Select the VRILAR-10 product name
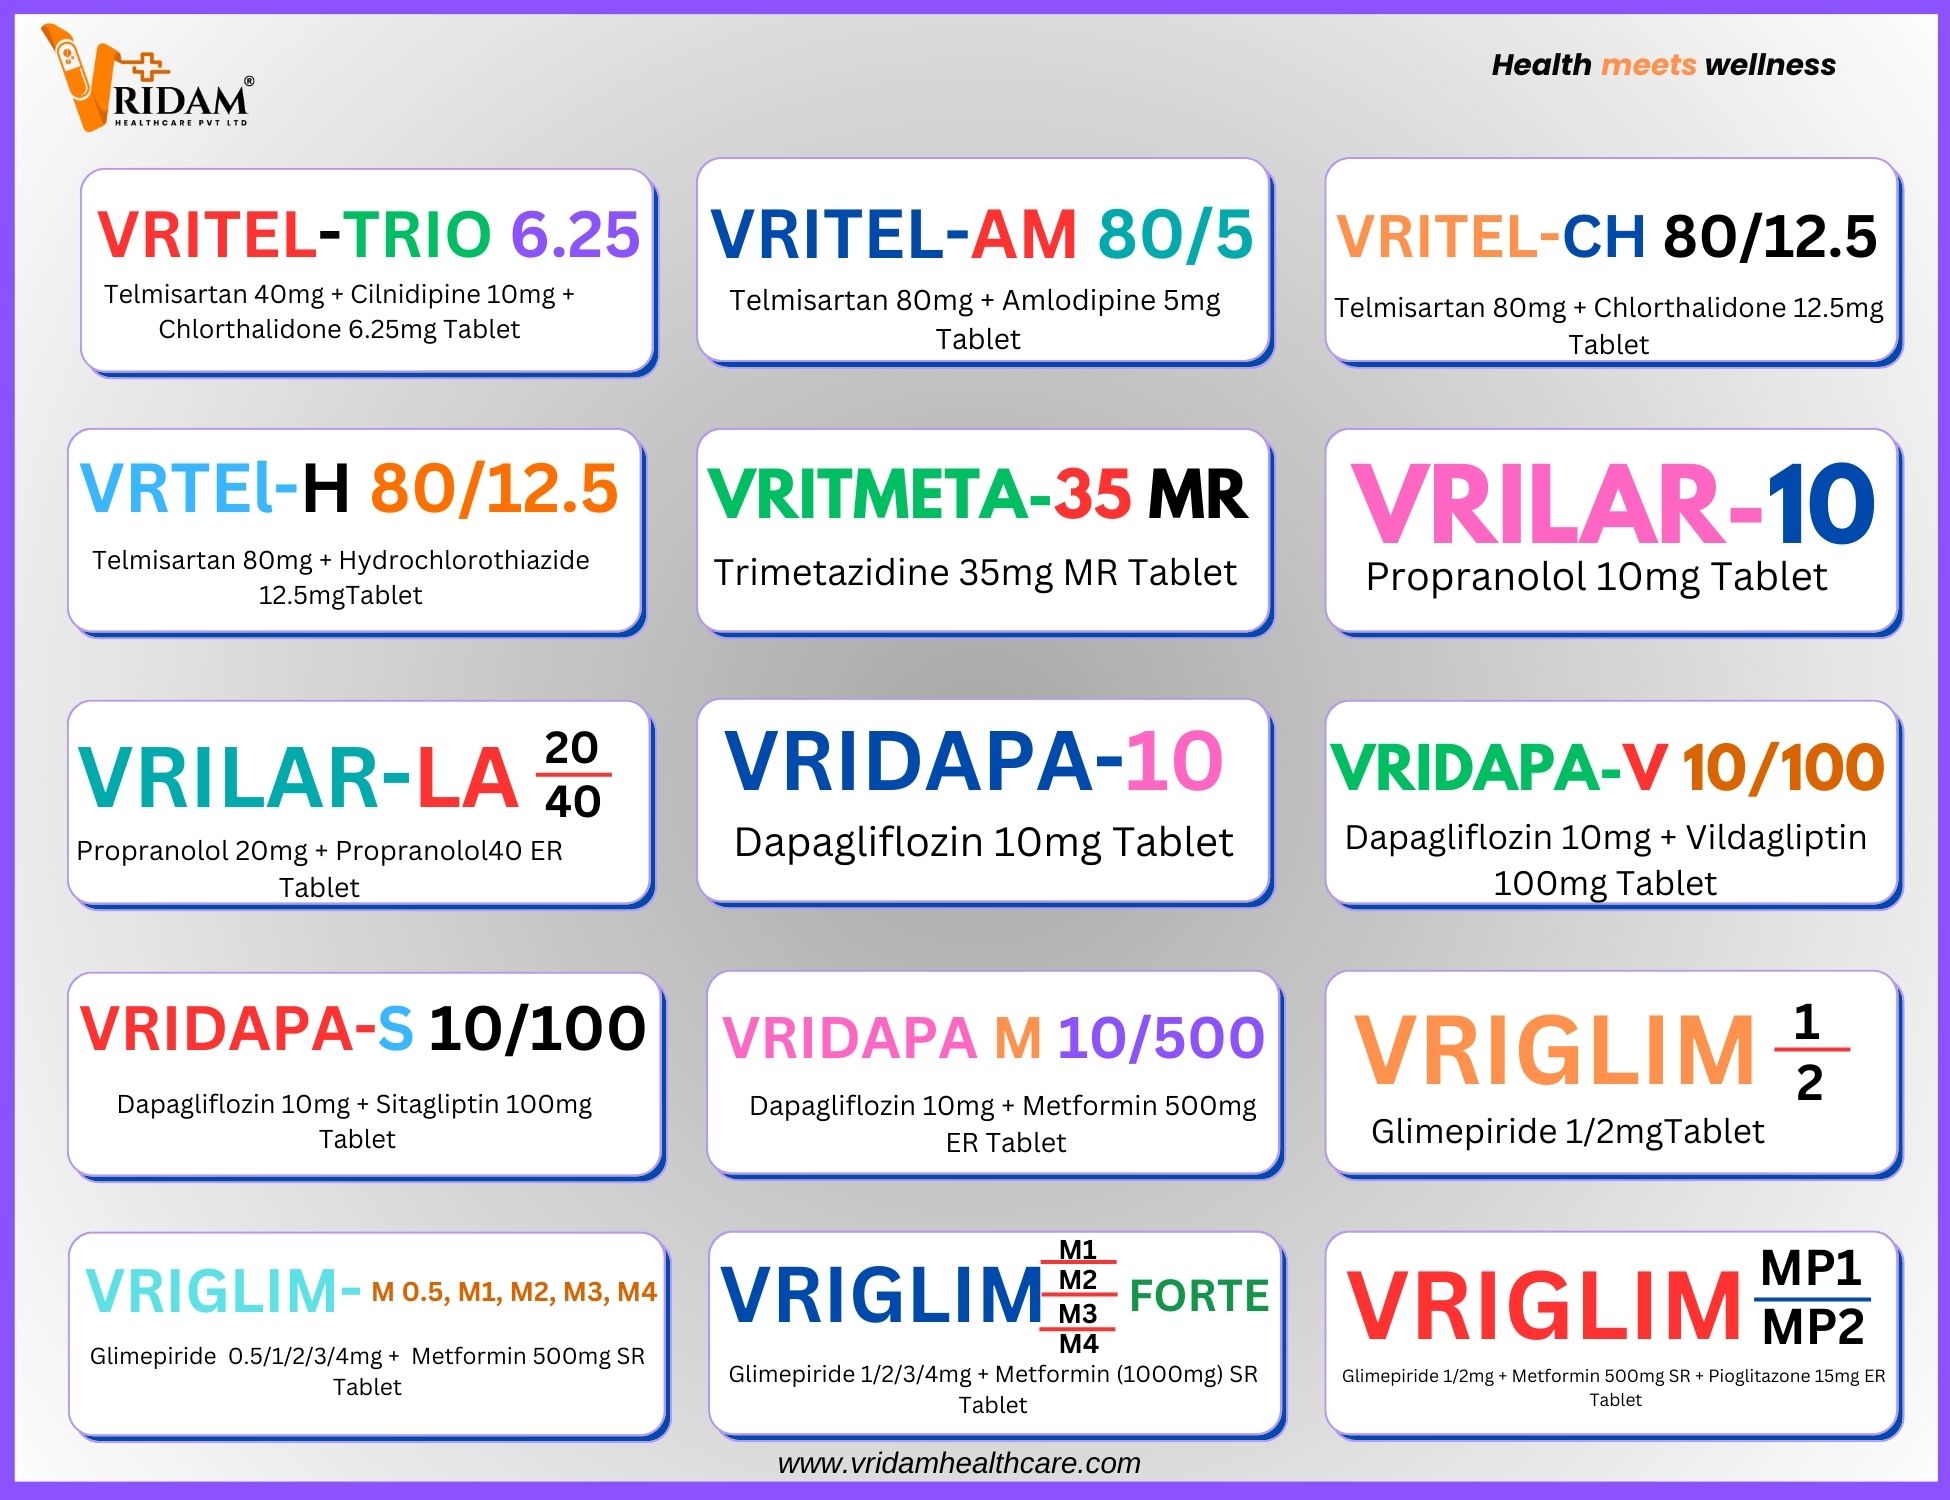Screen dimensions: 1950x1500 pos(1612,503)
